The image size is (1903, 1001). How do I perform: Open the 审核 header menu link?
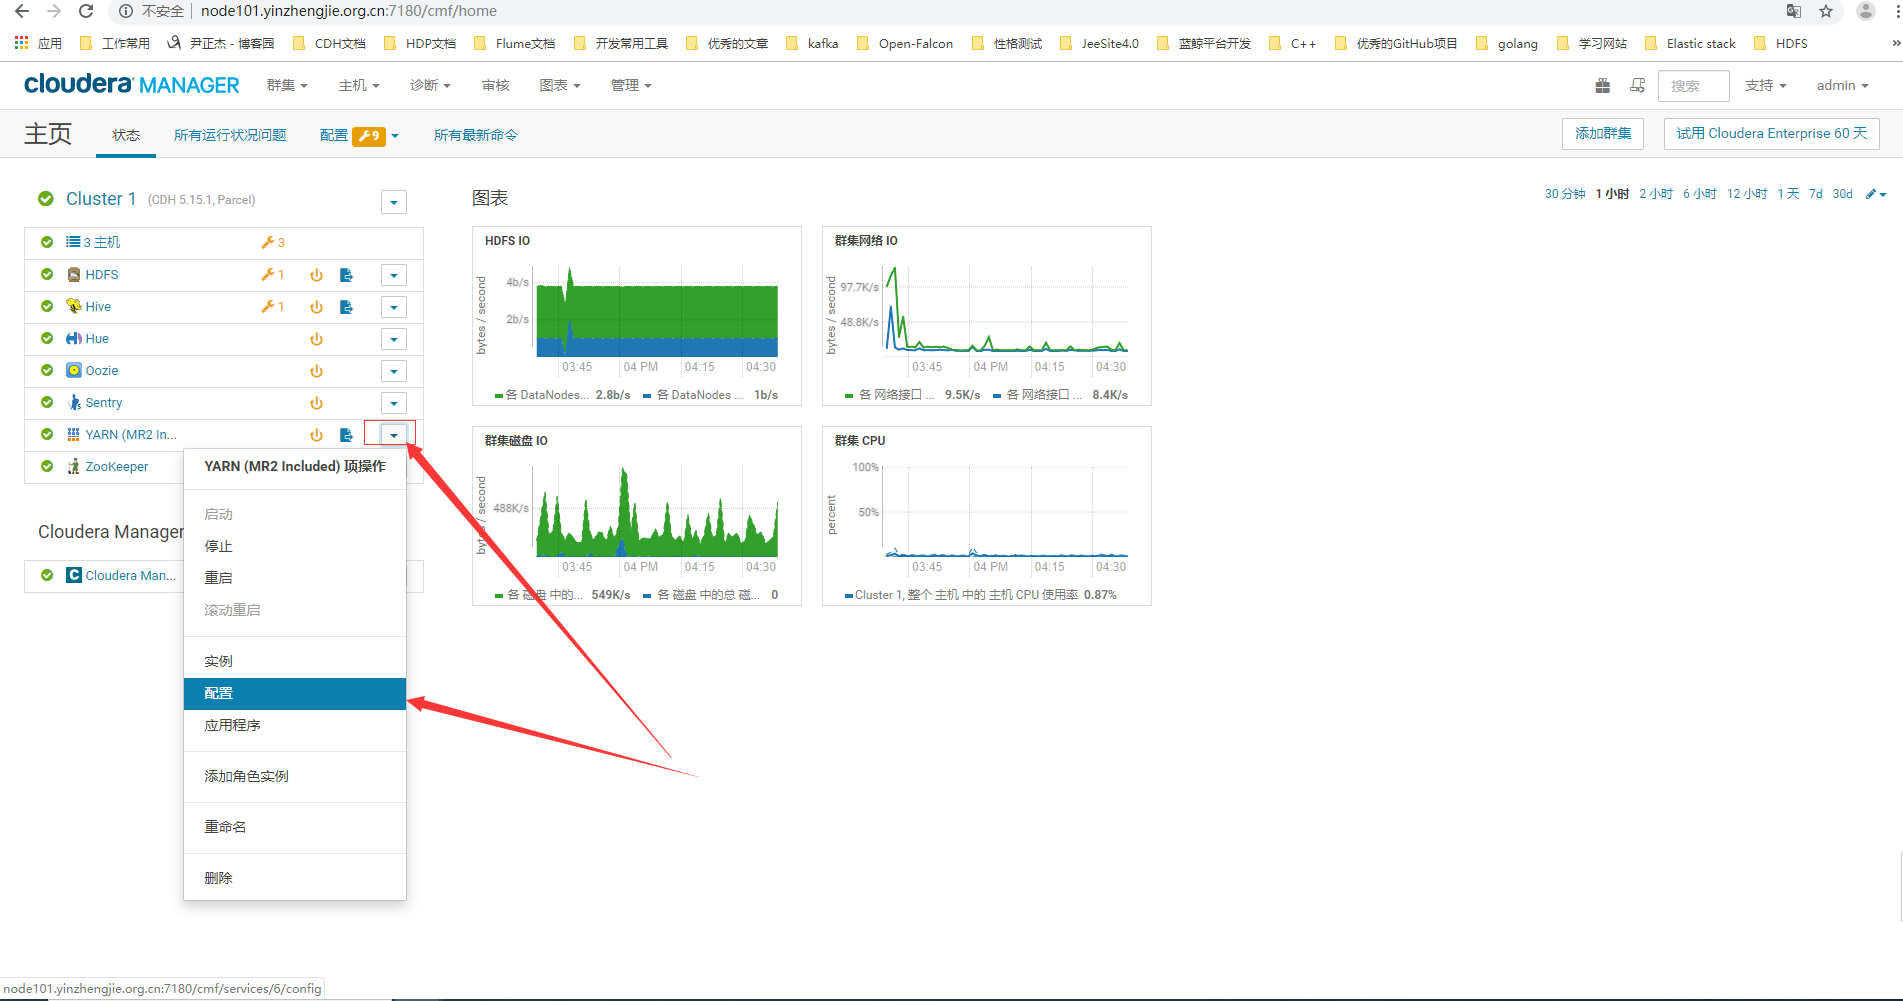pos(496,85)
